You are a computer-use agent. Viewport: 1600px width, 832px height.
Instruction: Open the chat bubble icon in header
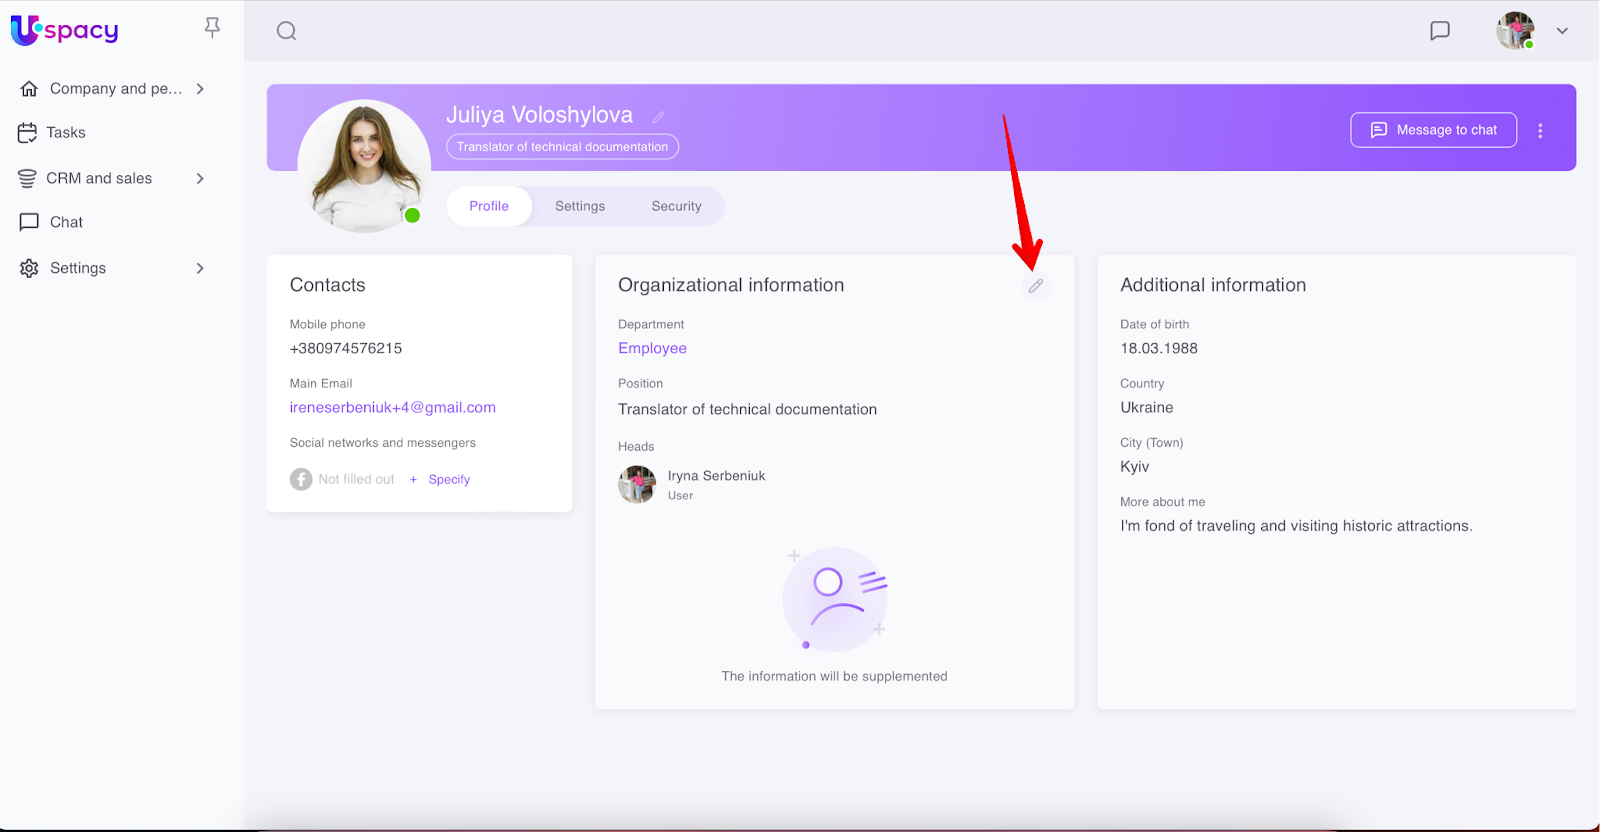pyautogui.click(x=1439, y=31)
